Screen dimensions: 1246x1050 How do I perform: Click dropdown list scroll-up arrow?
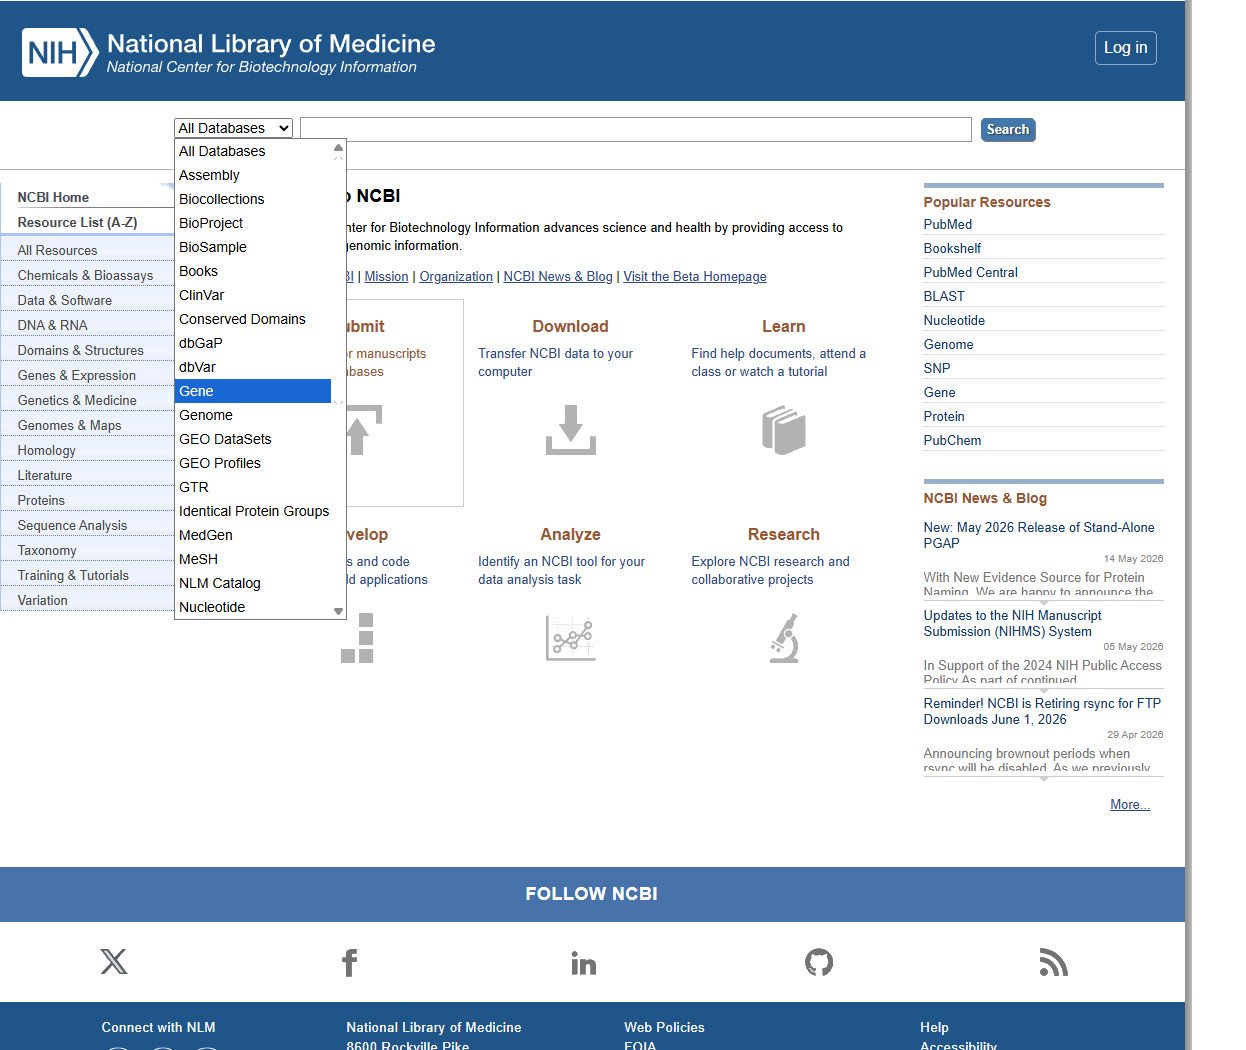(x=338, y=148)
